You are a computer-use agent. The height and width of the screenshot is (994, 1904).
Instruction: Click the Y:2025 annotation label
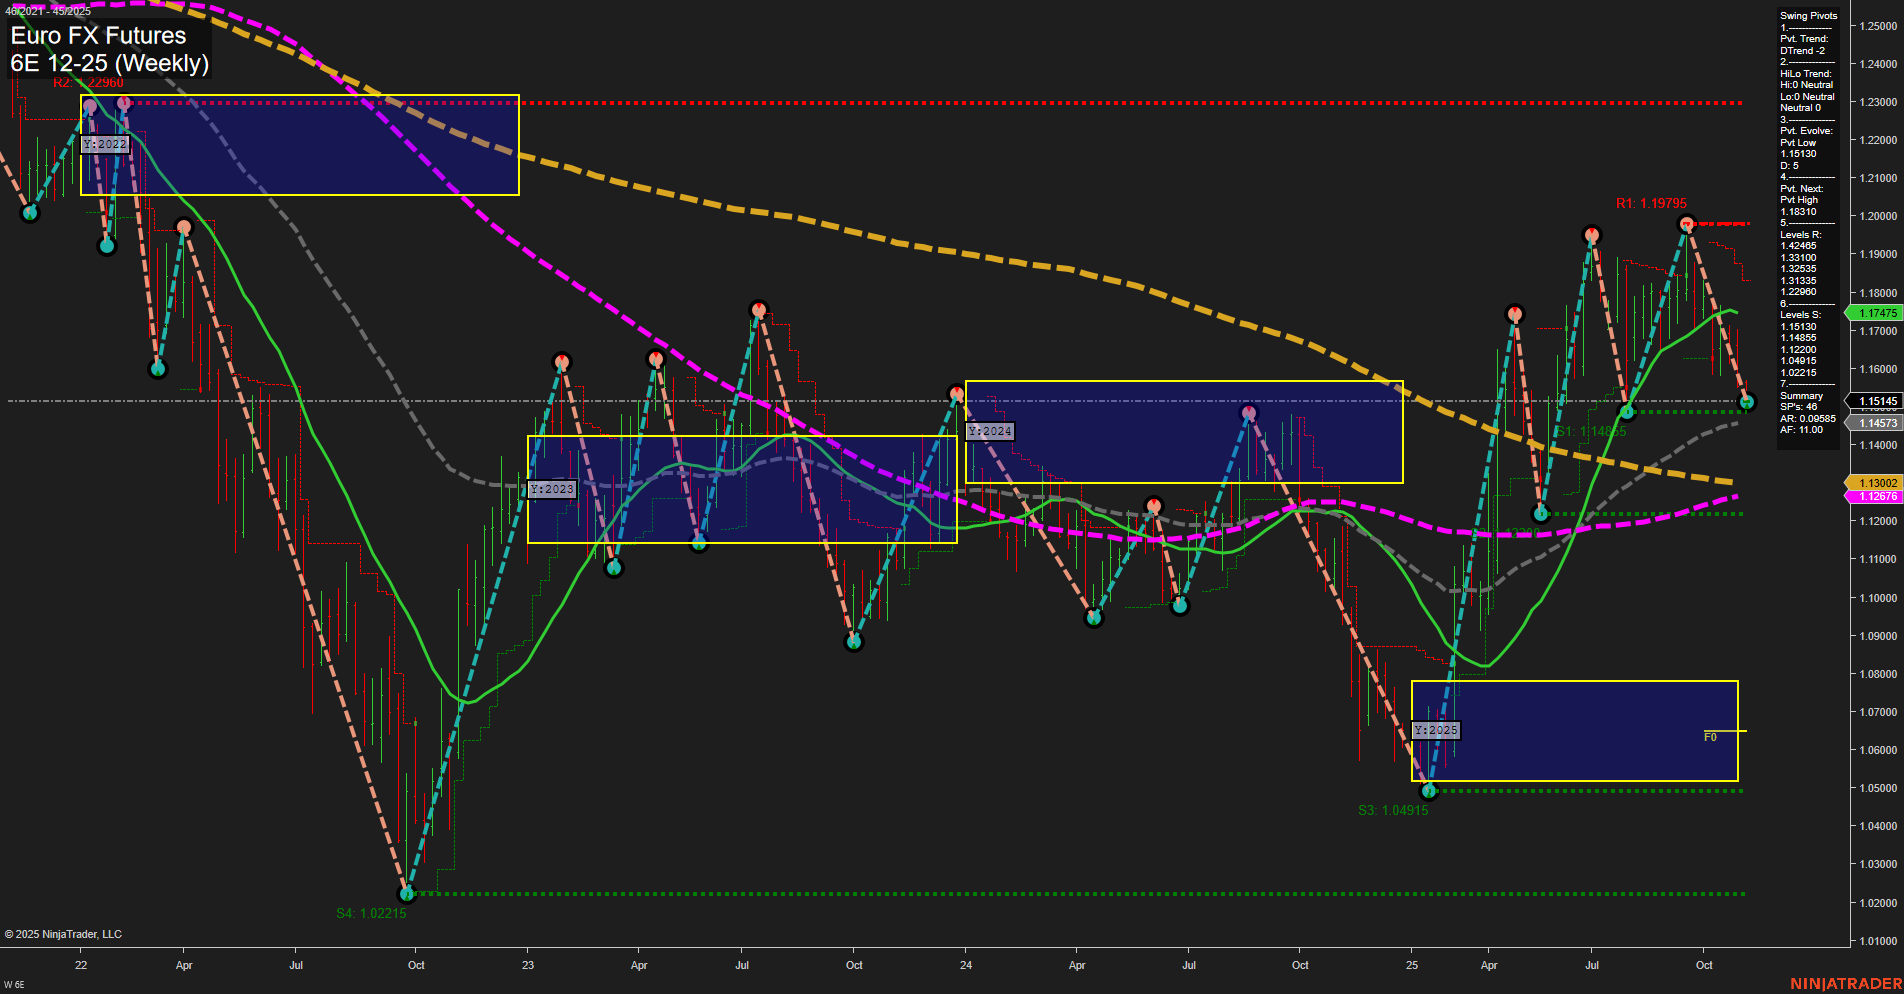pyautogui.click(x=1435, y=730)
